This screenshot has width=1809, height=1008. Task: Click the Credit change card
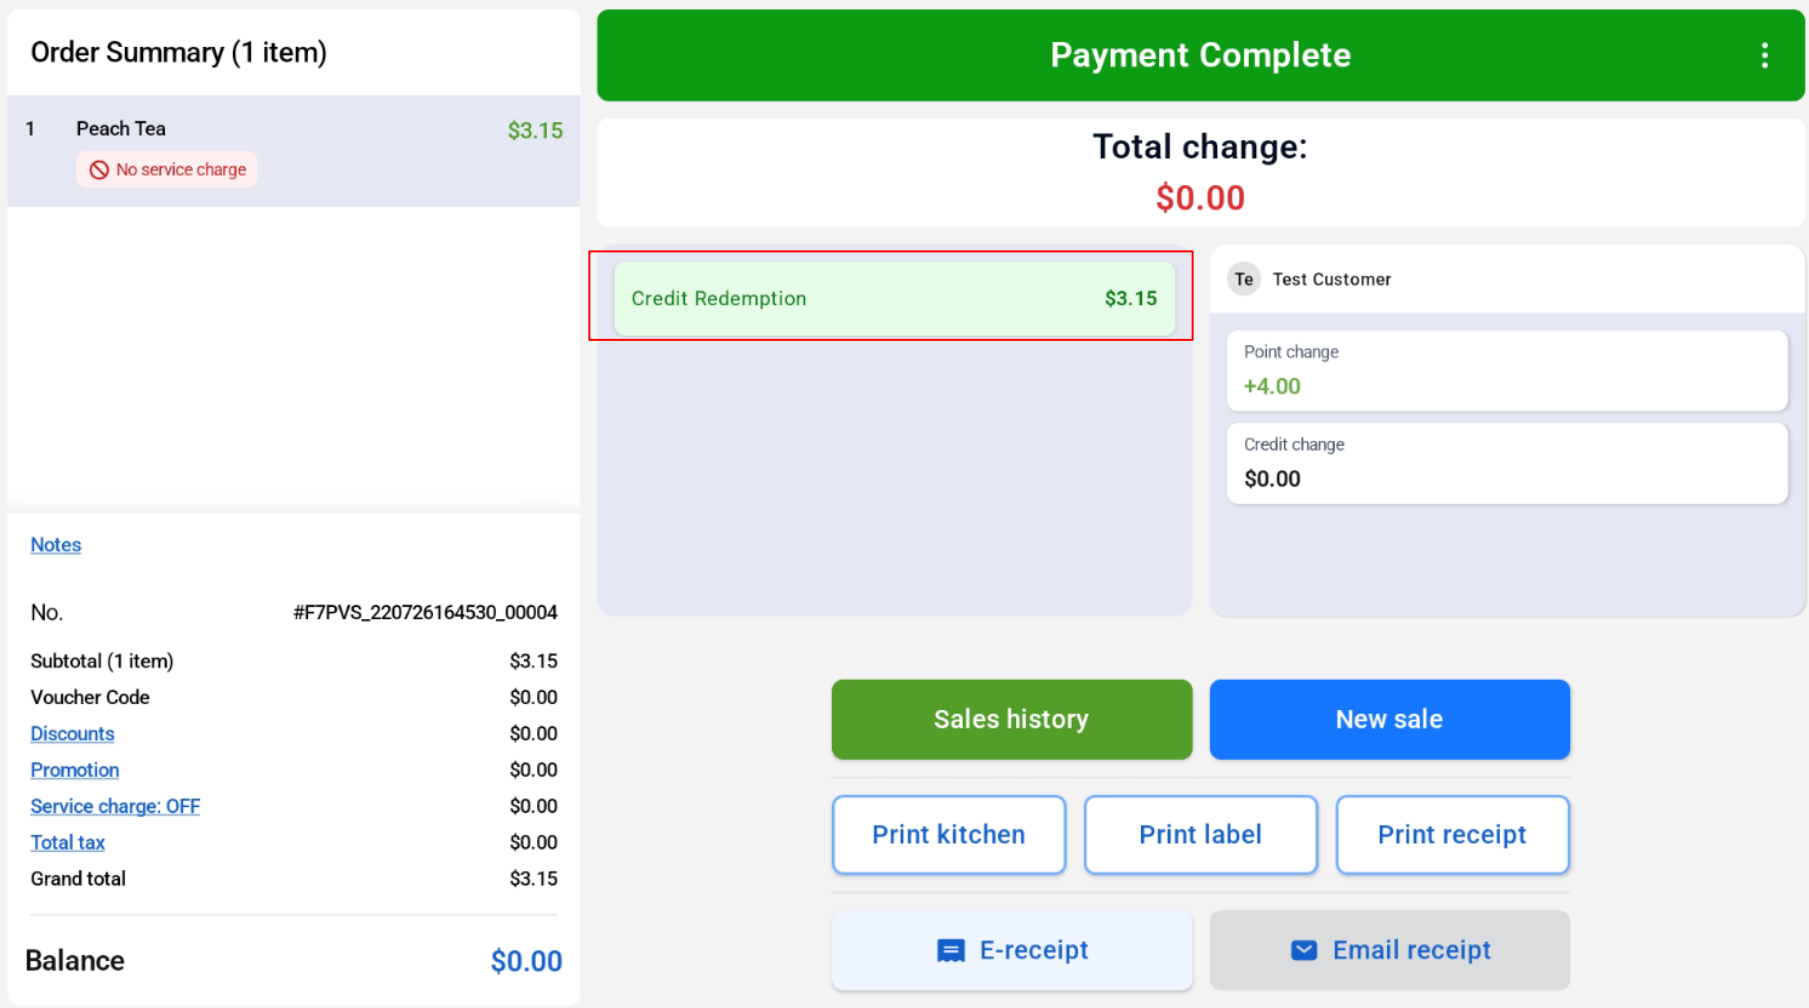(1507, 463)
